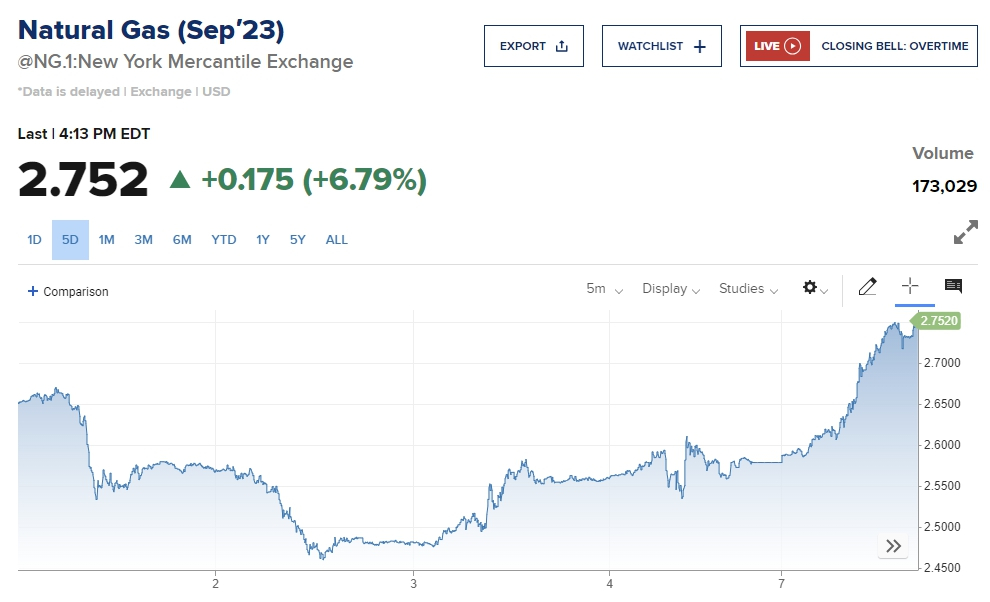This screenshot has height=602, width=990.
Task: Open the 5m interval dropdown
Action: coord(604,289)
